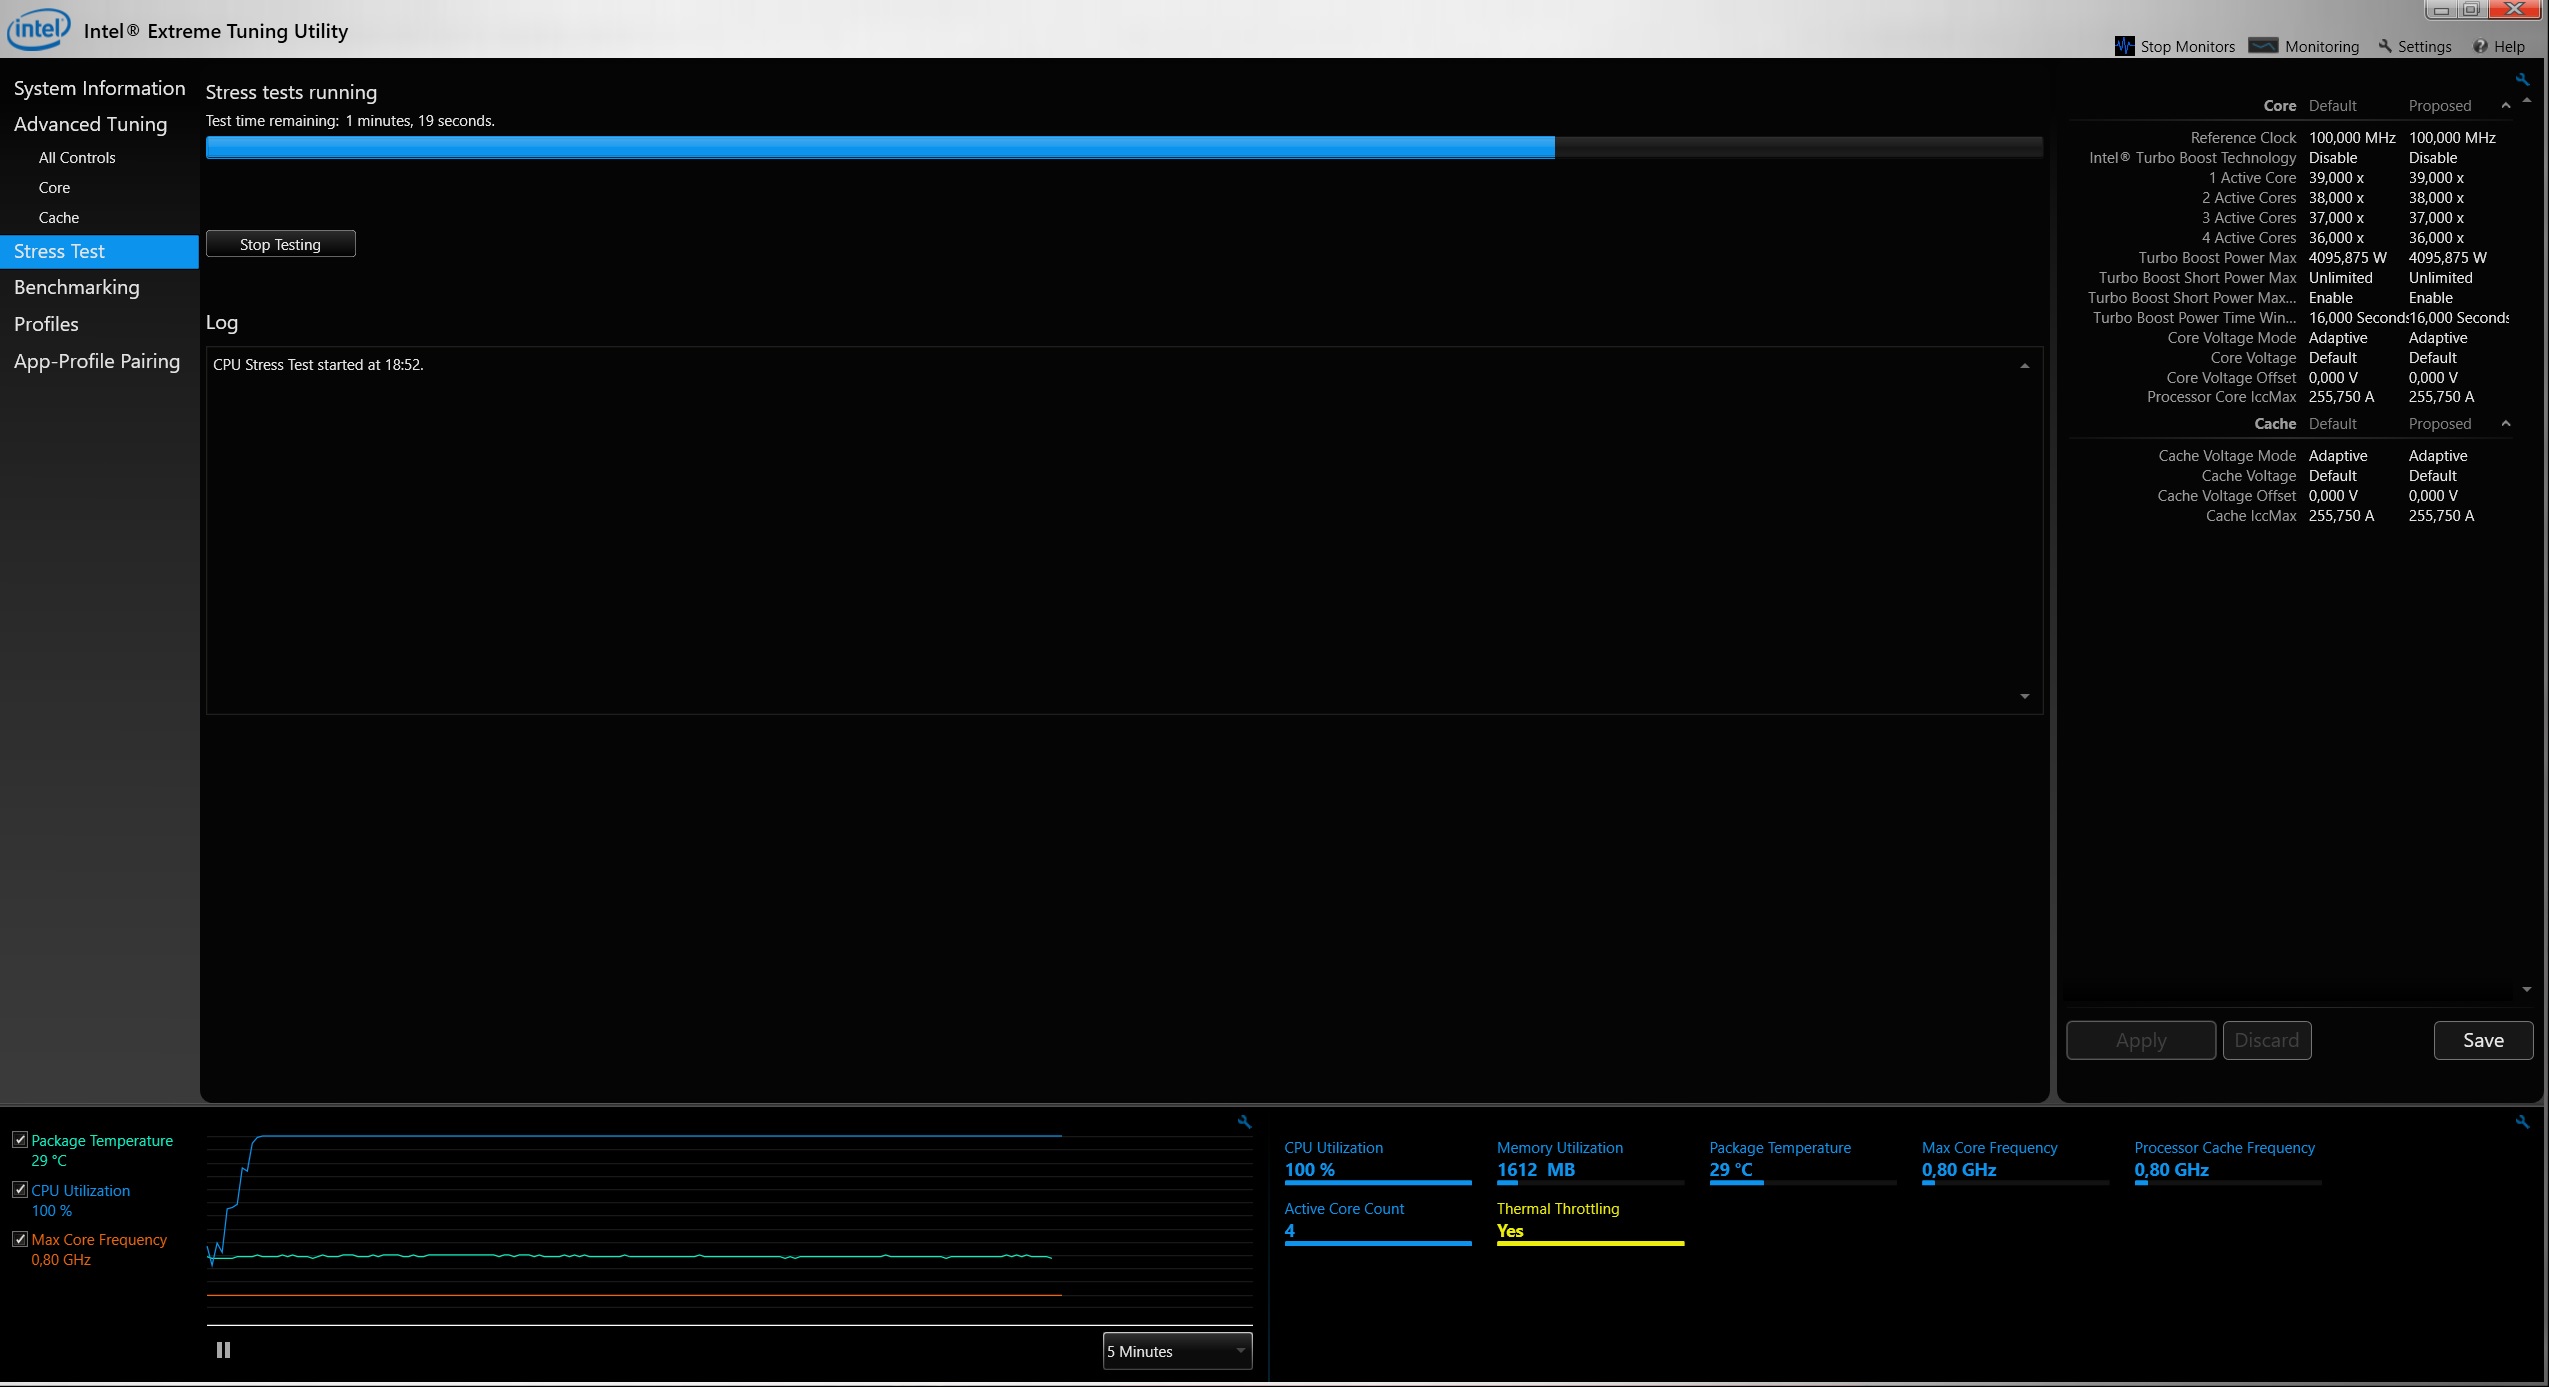This screenshot has width=2549, height=1387.
Task: Click the Help question mark icon
Action: pyautogui.click(x=2480, y=46)
